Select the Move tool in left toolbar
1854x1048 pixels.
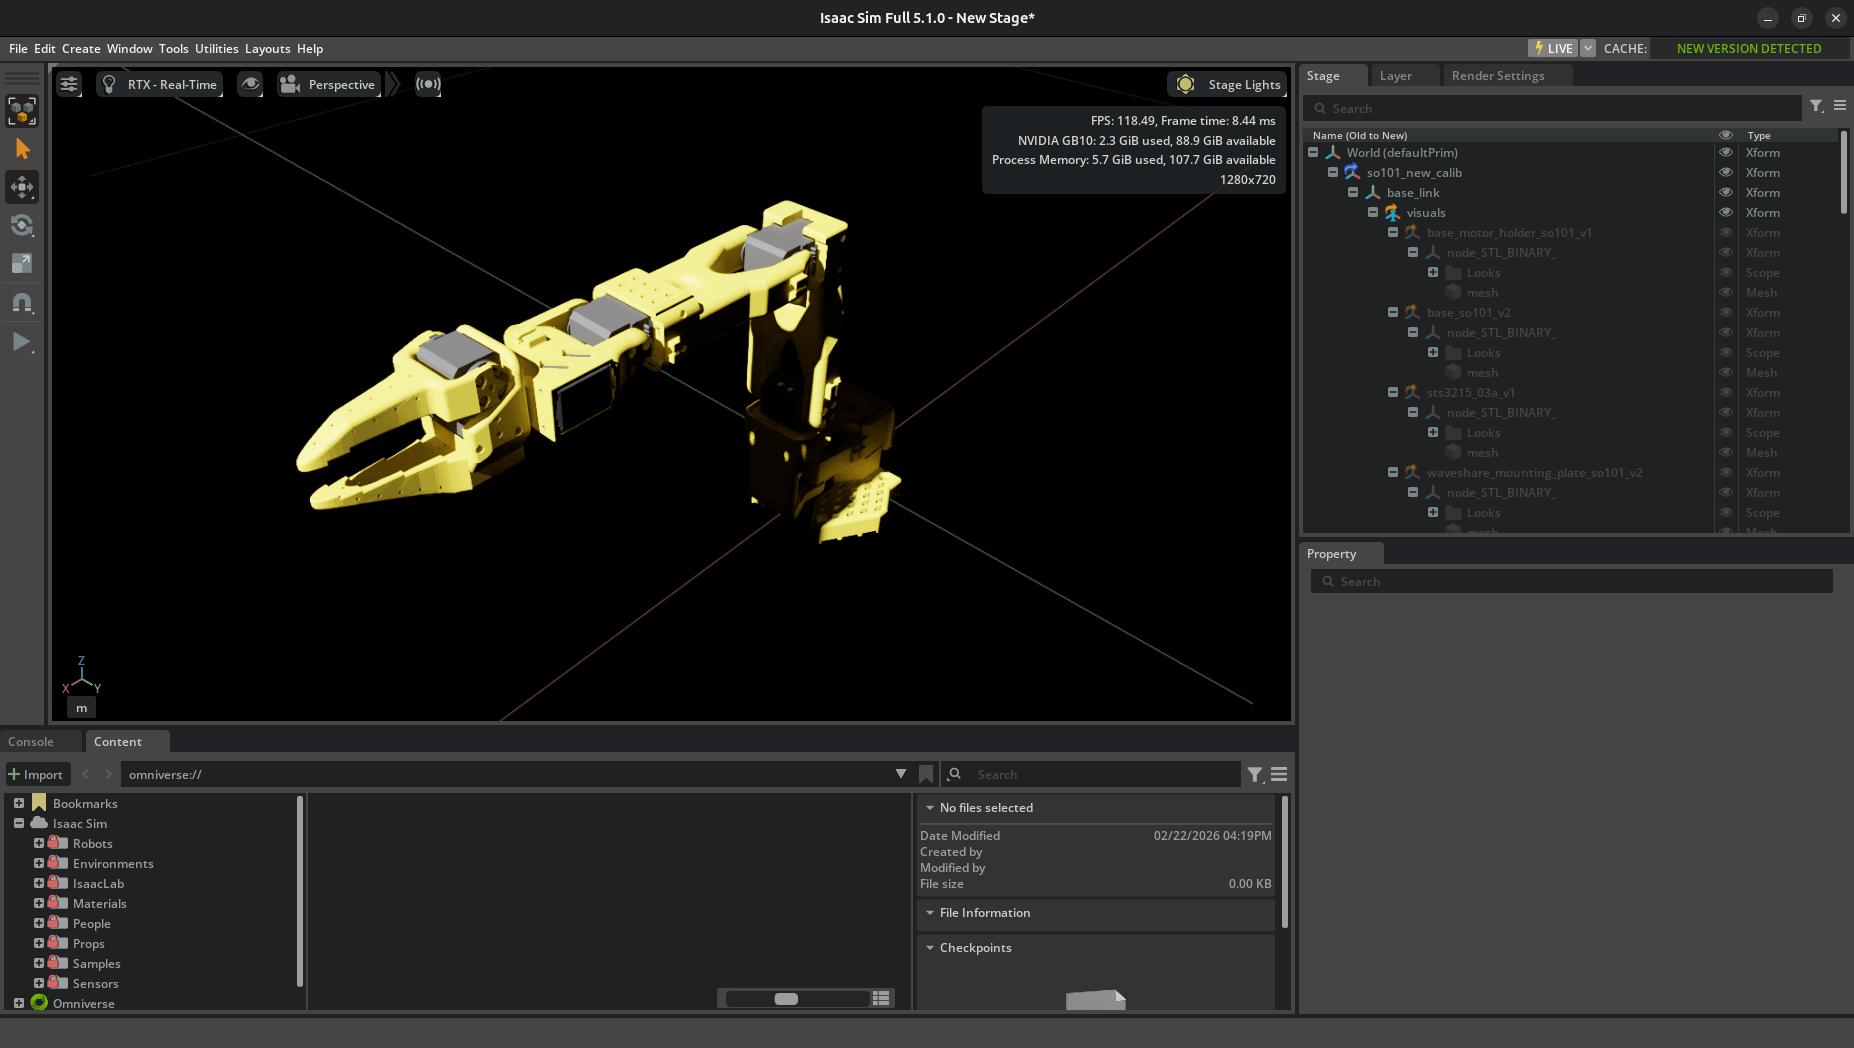(x=22, y=187)
